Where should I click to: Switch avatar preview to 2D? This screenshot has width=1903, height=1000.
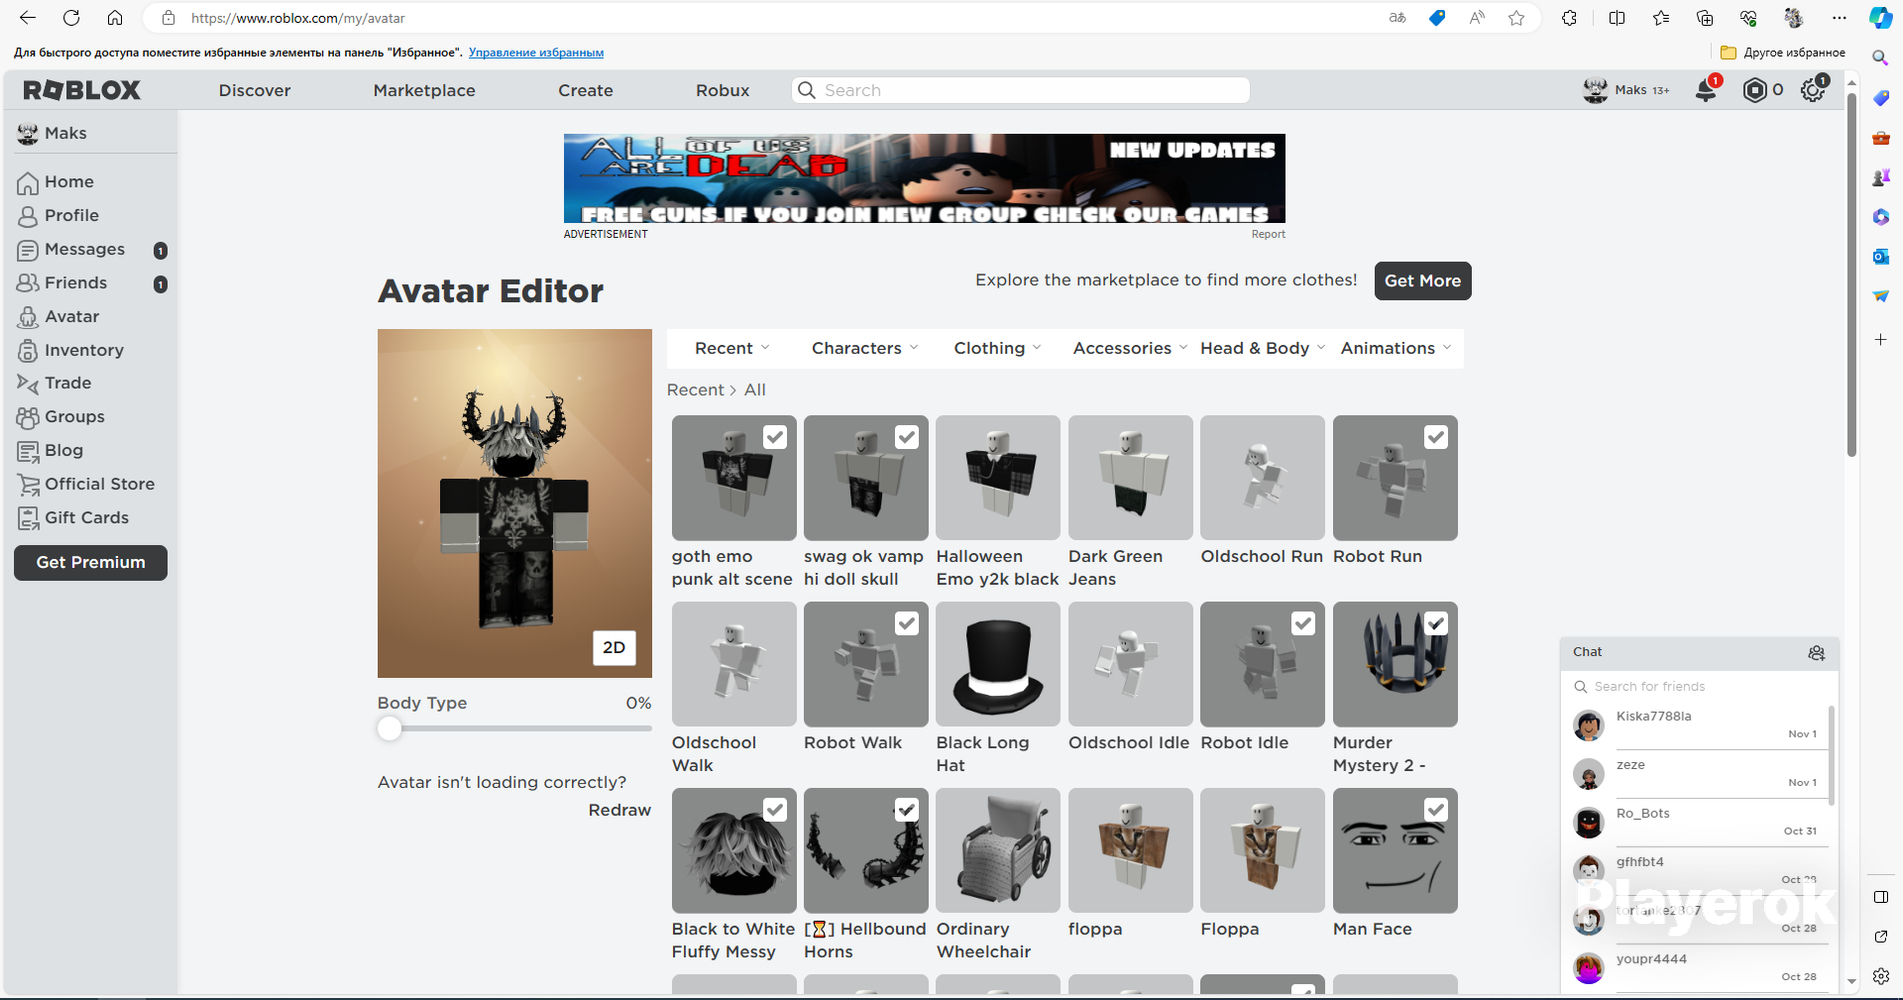(614, 648)
